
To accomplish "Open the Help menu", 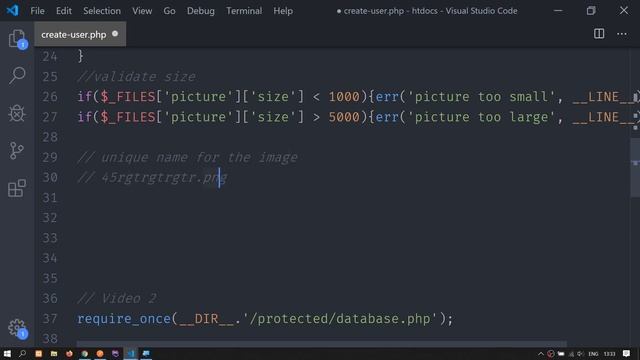I will 283,11.
